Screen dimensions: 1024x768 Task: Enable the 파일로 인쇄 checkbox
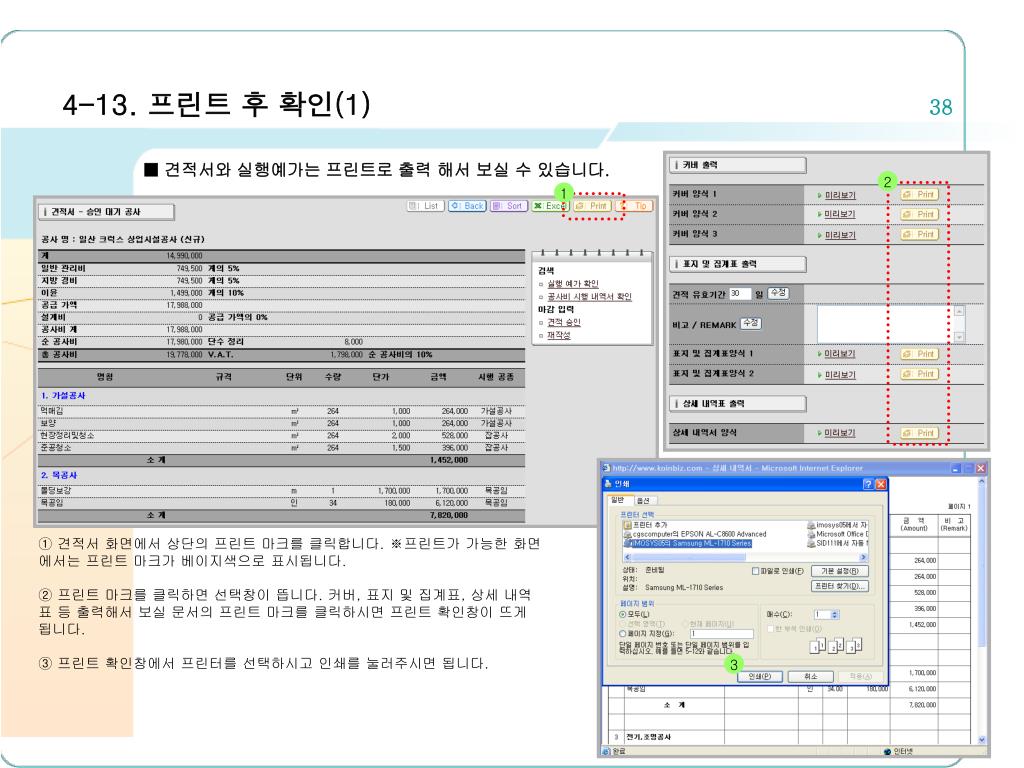(756, 571)
